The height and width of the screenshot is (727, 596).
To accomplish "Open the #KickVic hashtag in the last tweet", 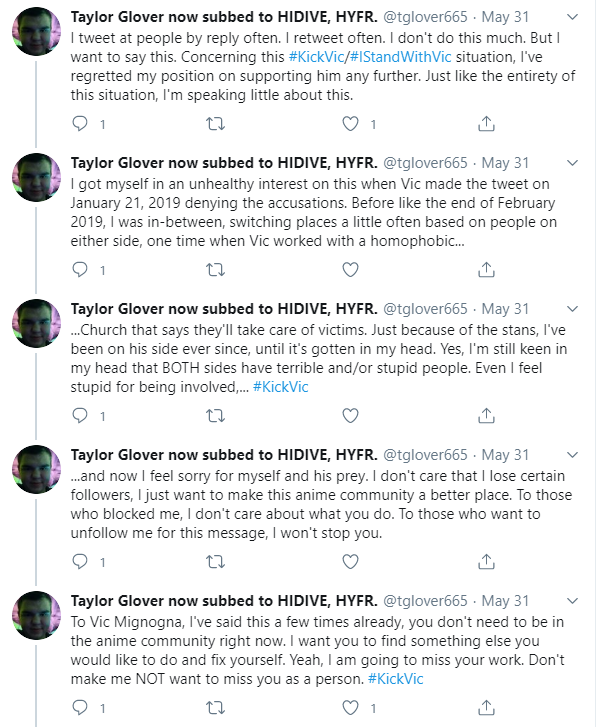I will pos(396,679).
